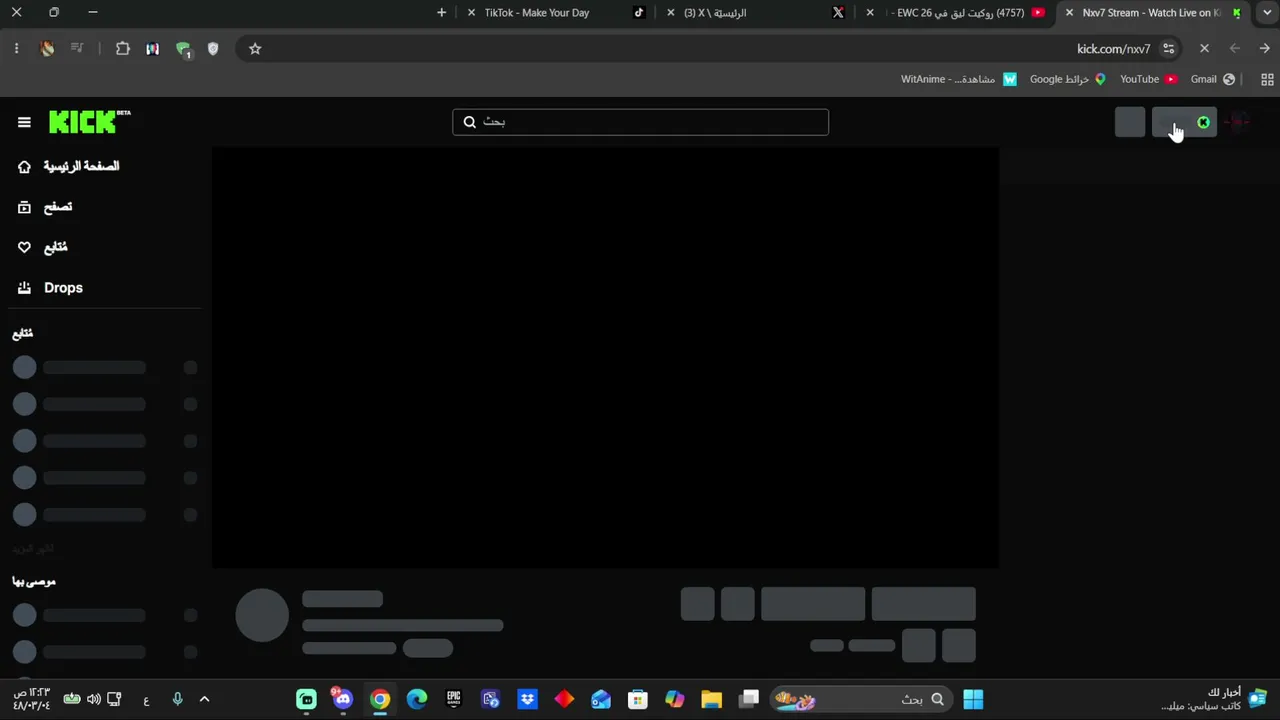The image size is (1280, 720).
Task: Open Task View from taskbar
Action: (749, 699)
